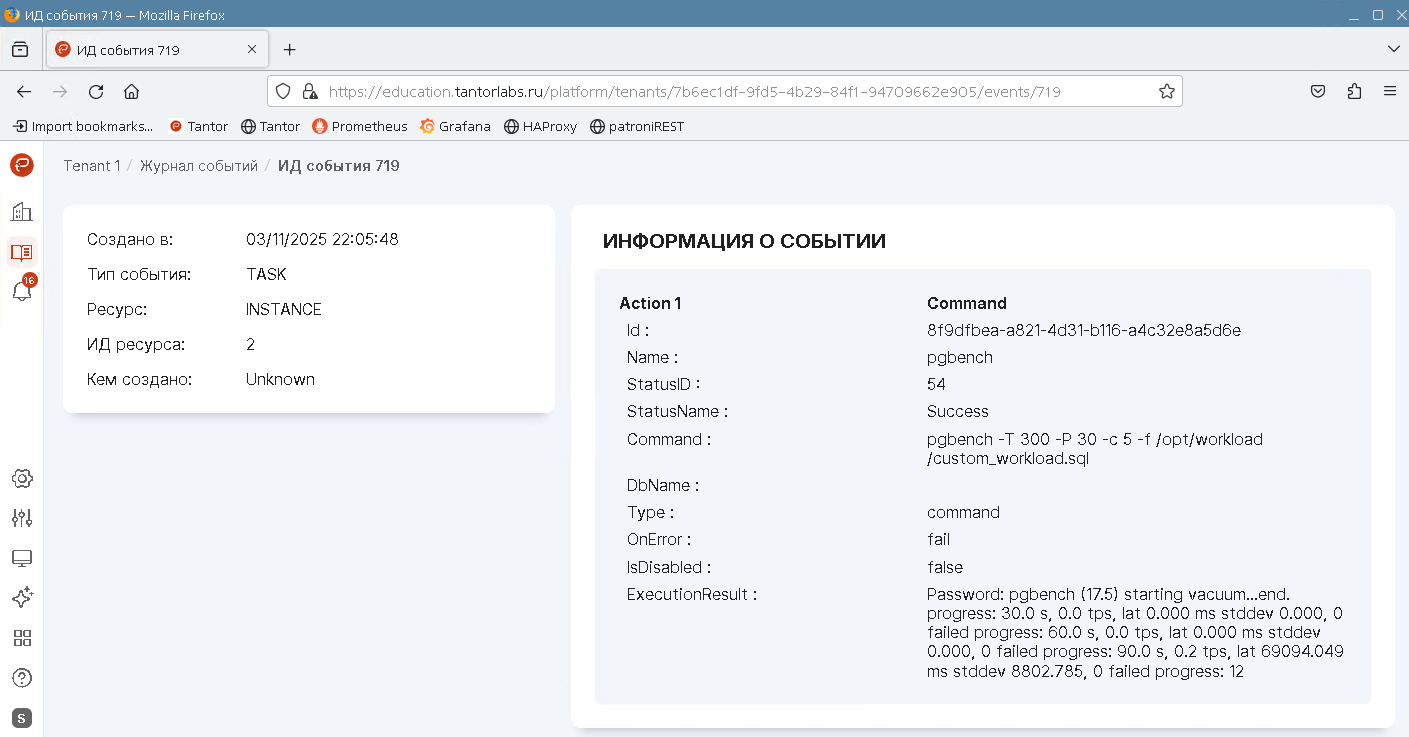Go to Tenant 1 breadcrumb link
This screenshot has width=1409, height=737.
91,166
